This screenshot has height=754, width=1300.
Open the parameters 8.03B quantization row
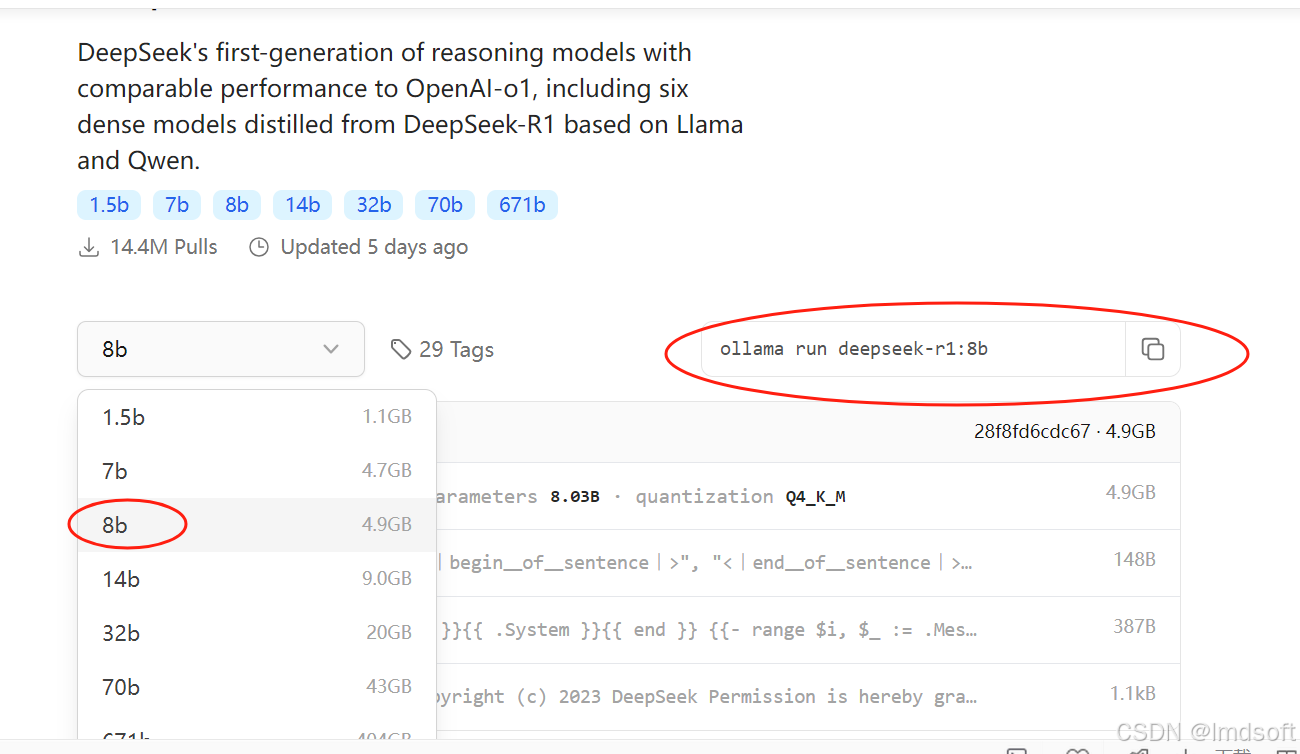click(x=808, y=496)
